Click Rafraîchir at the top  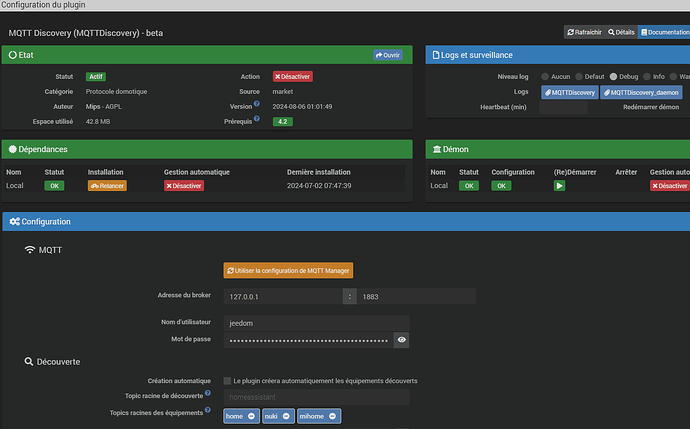pos(585,32)
